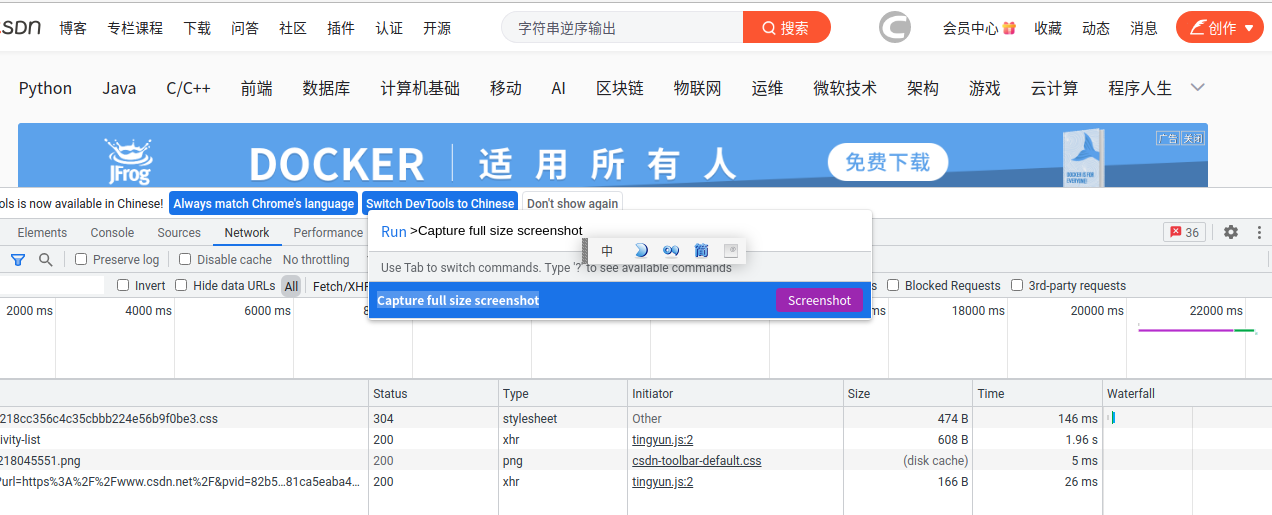Expand more CSDN categories chevron
Screen dimensions: 1272x515
point(1198,88)
